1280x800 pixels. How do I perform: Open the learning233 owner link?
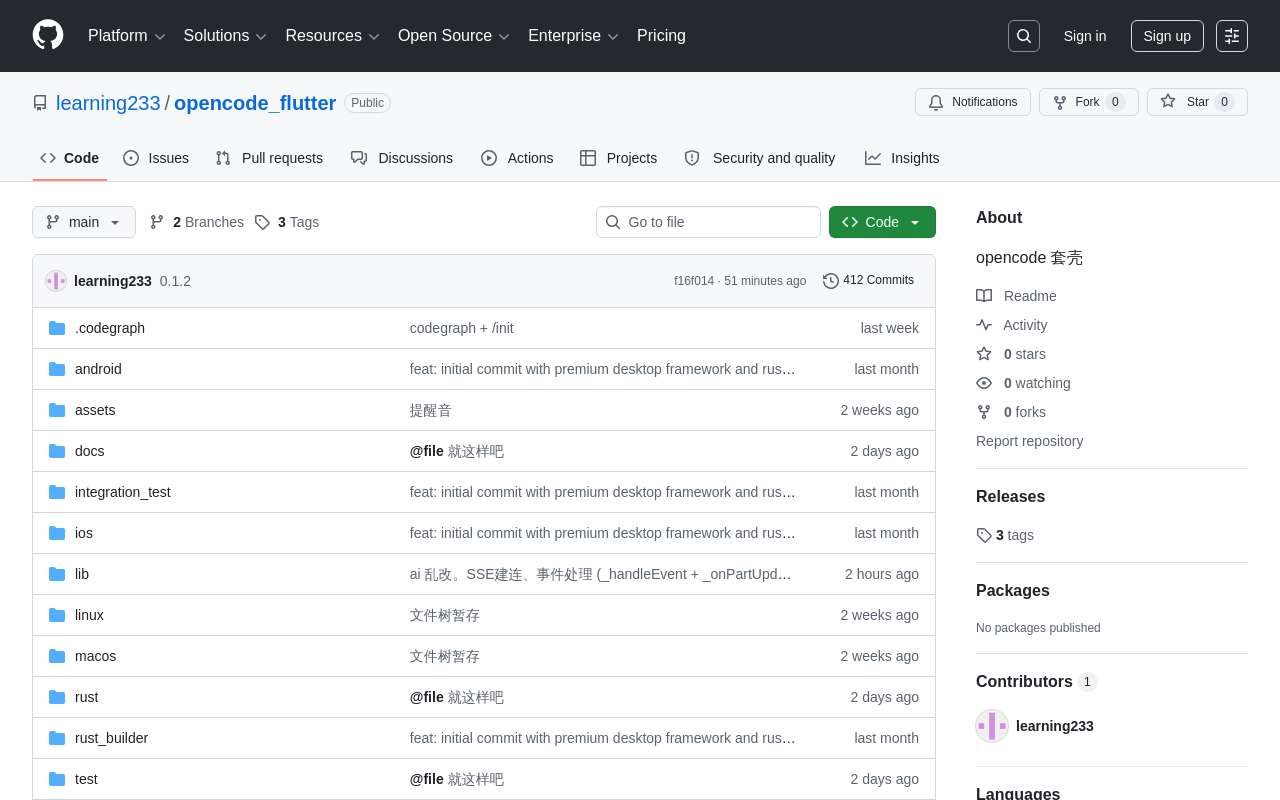[x=108, y=103]
